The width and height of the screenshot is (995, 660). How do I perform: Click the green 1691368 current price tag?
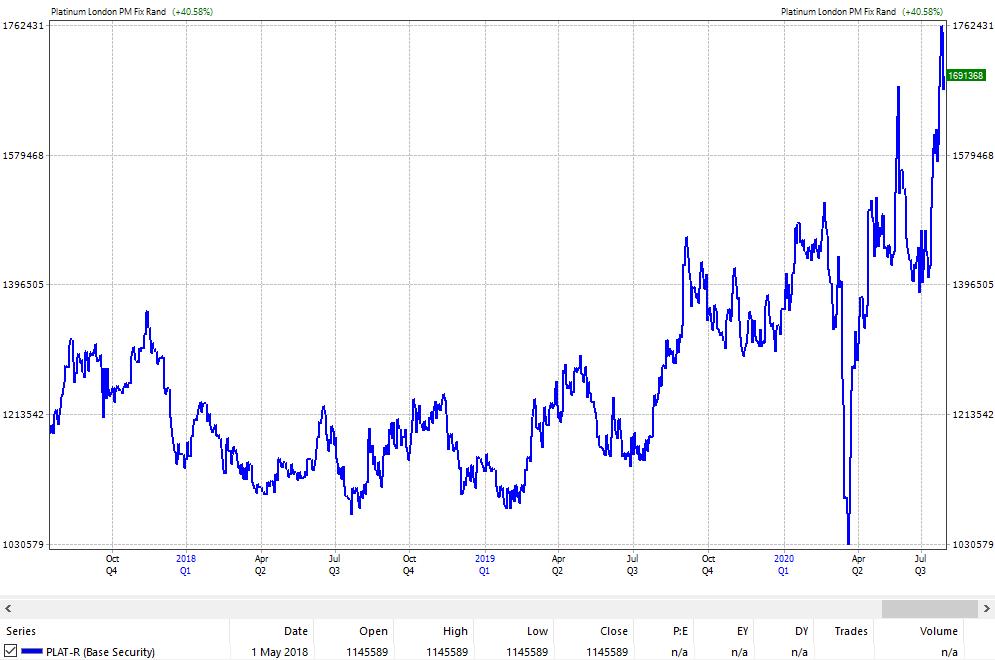tap(966, 75)
